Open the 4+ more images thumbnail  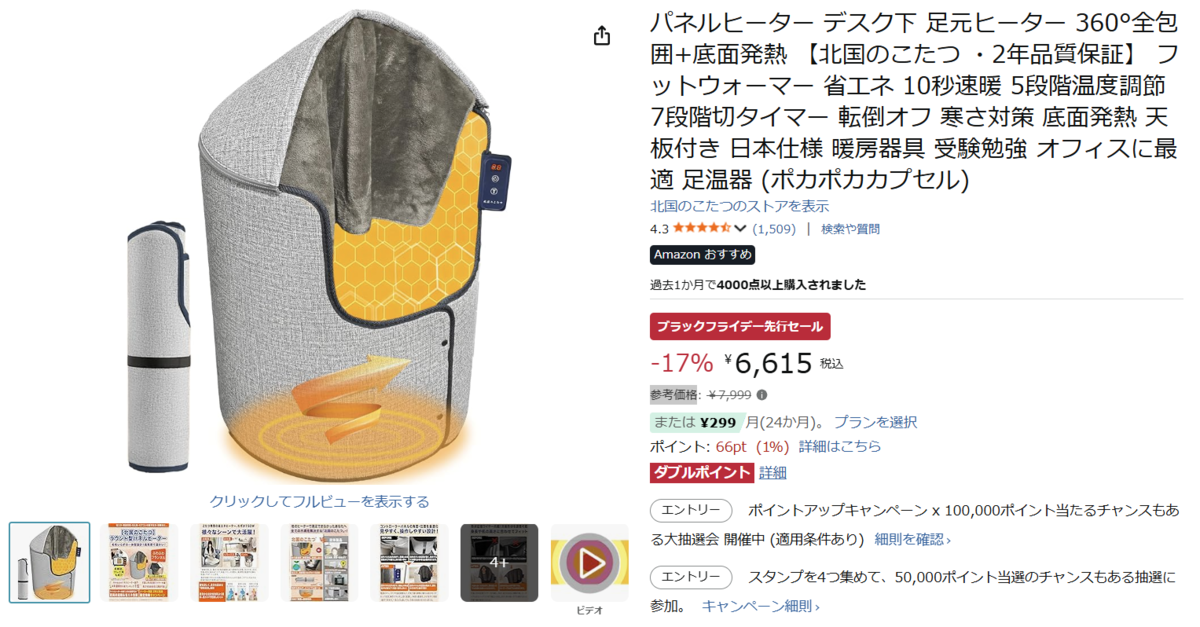click(x=499, y=562)
